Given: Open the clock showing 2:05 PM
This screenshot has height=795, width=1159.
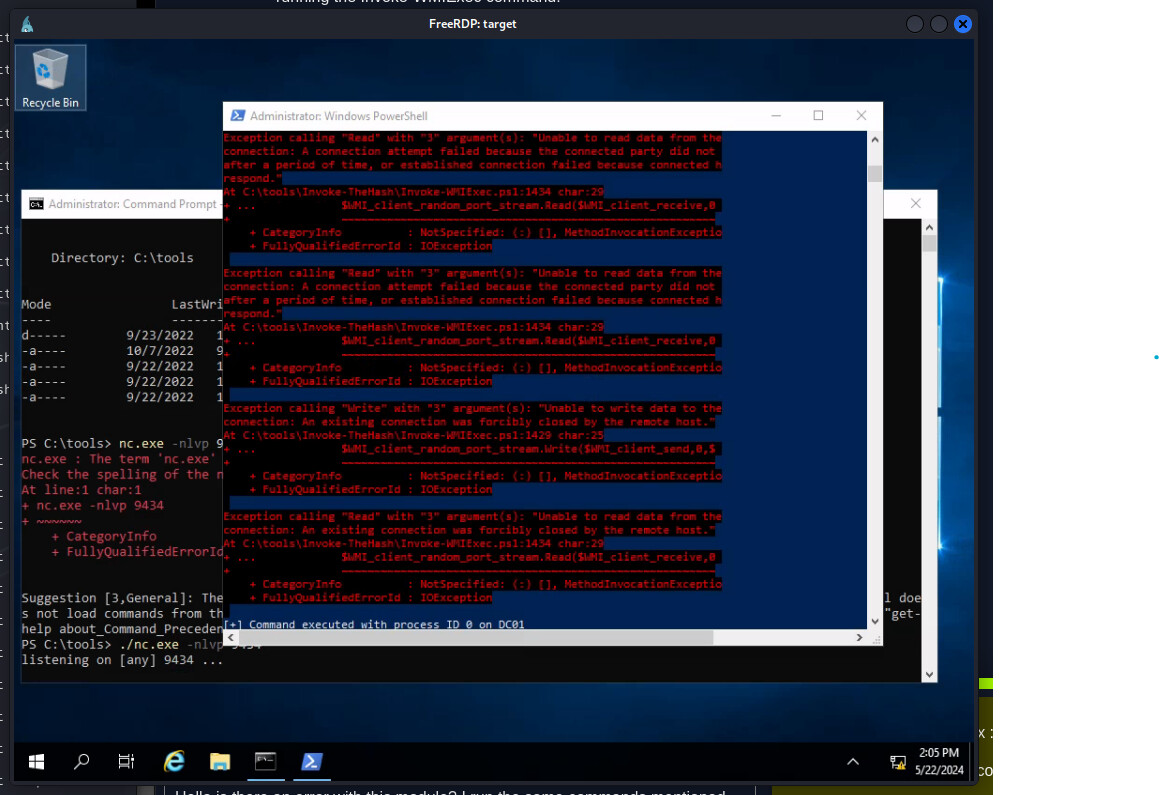Looking at the screenshot, I should (937, 761).
